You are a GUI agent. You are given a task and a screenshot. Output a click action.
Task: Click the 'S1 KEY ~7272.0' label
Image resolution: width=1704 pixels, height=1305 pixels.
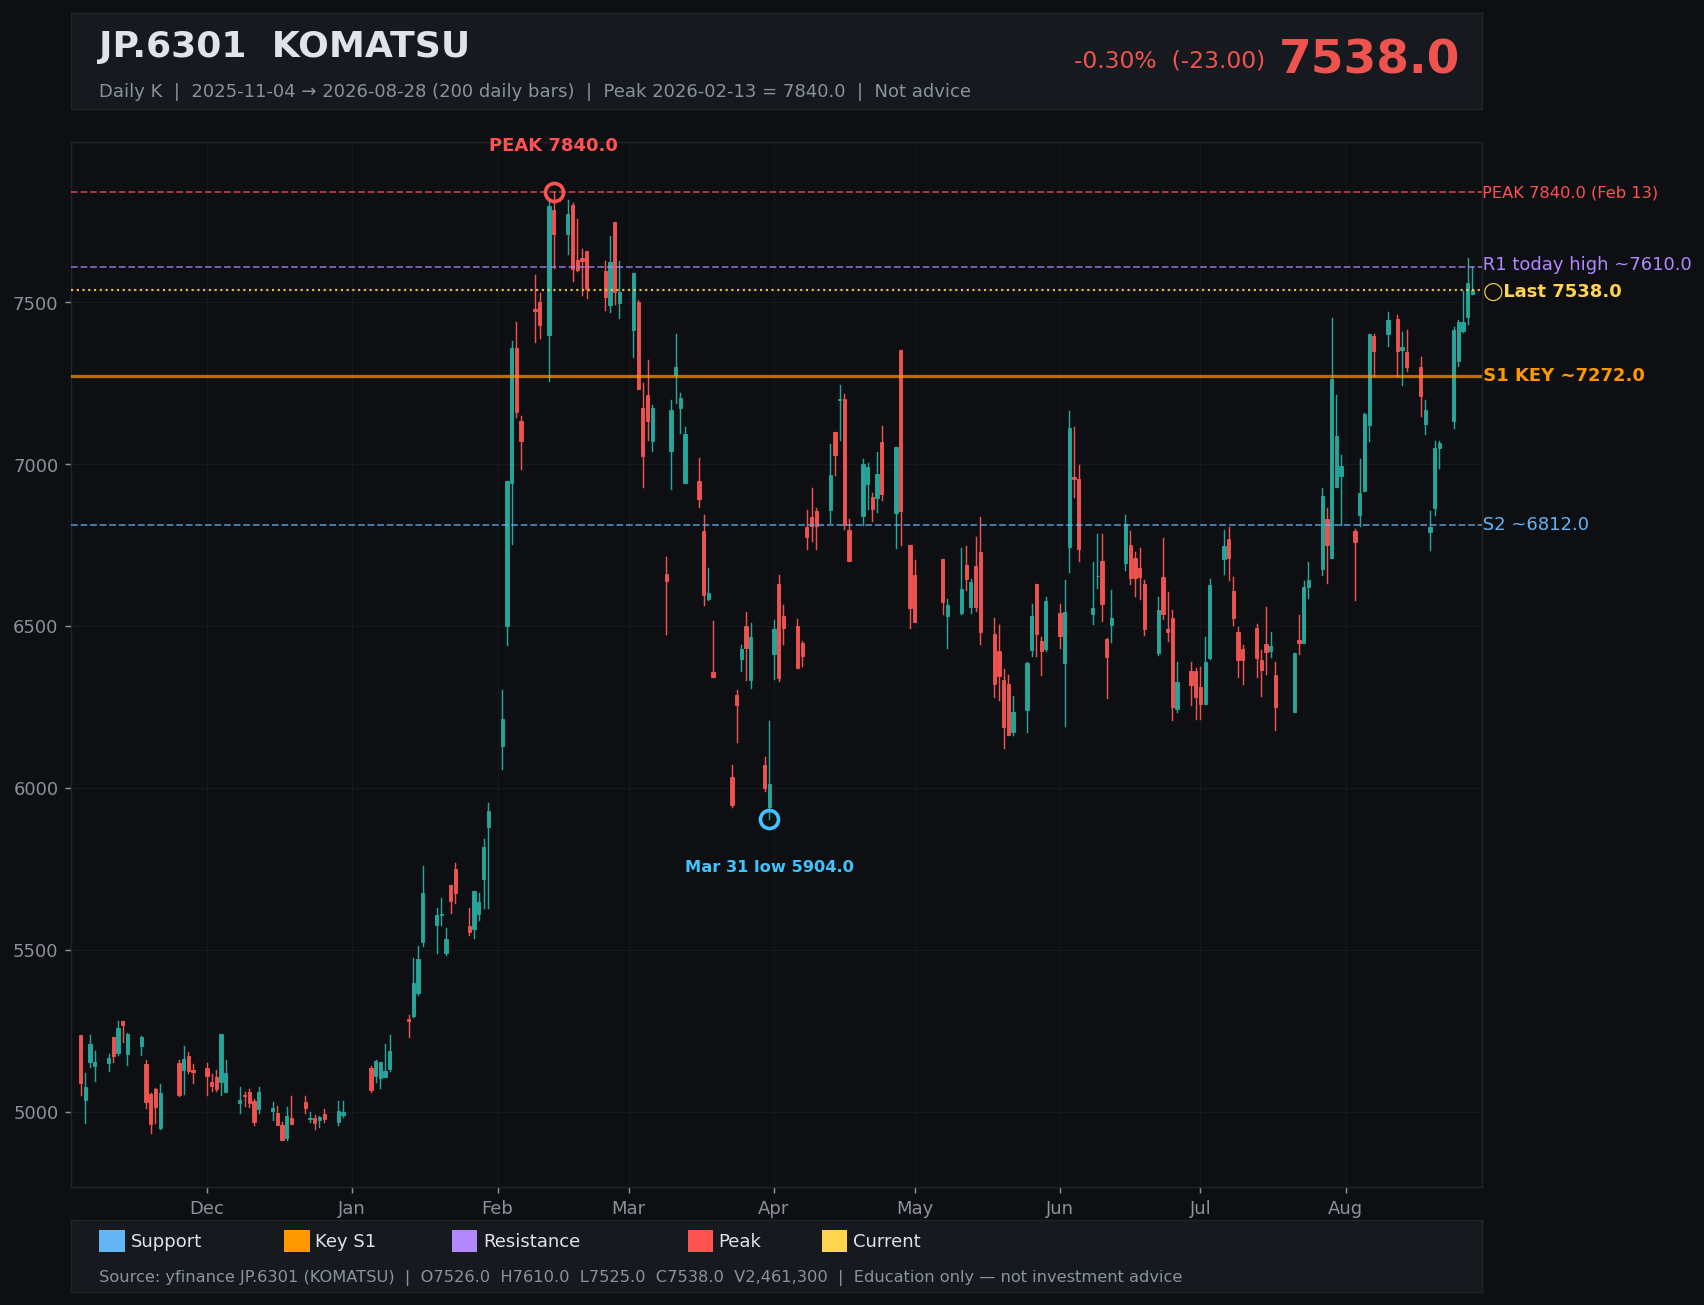point(1563,375)
